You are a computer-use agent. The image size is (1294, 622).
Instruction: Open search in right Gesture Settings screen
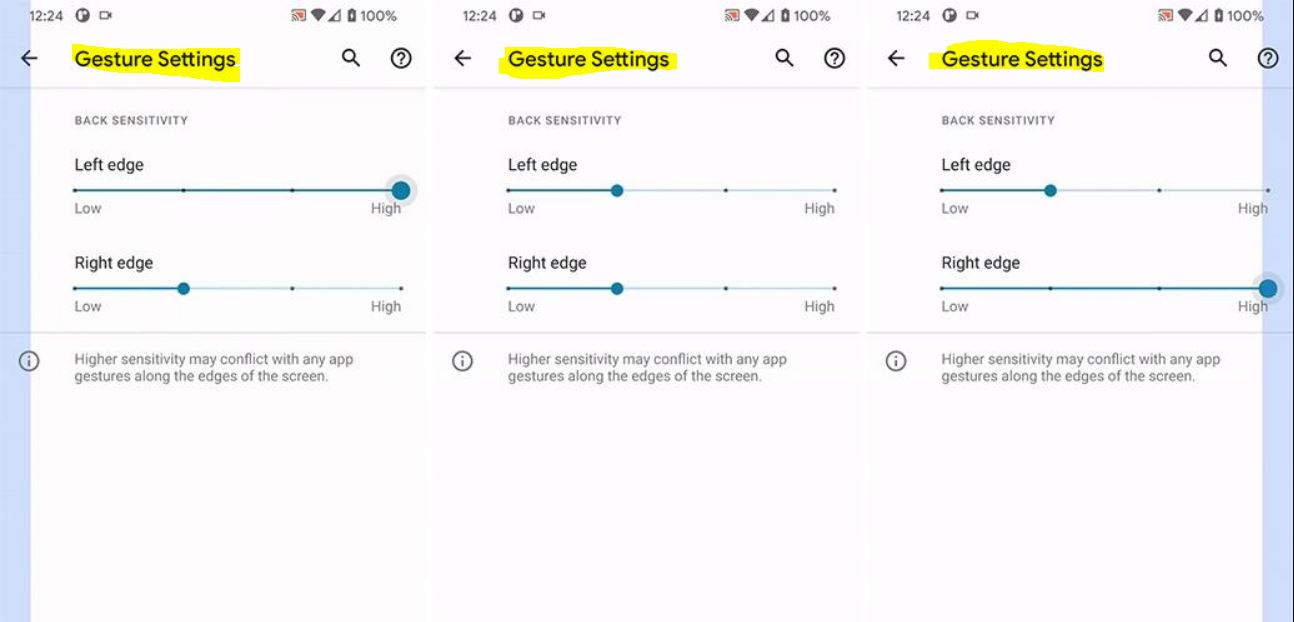pyautogui.click(x=1217, y=58)
